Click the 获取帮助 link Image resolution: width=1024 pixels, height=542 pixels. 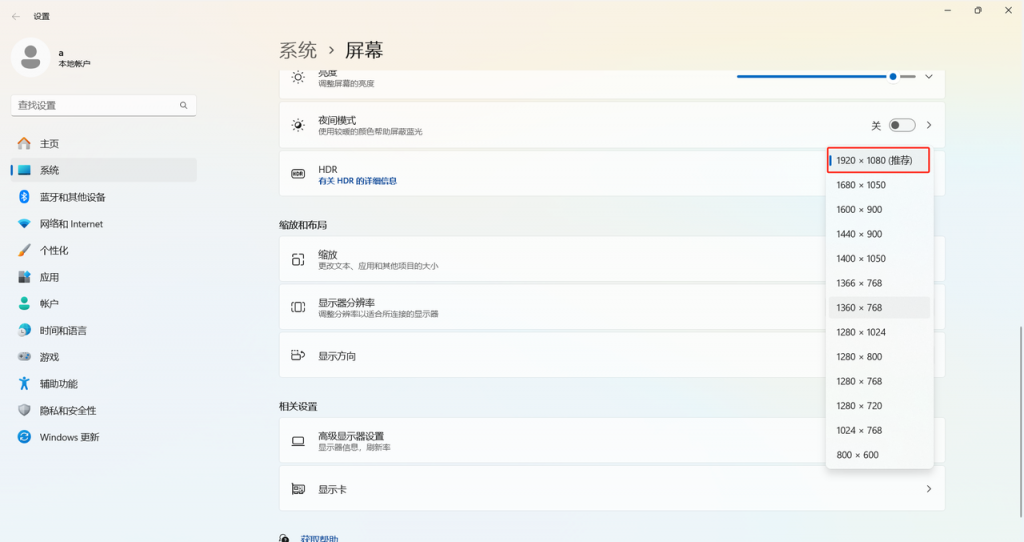[319, 539]
